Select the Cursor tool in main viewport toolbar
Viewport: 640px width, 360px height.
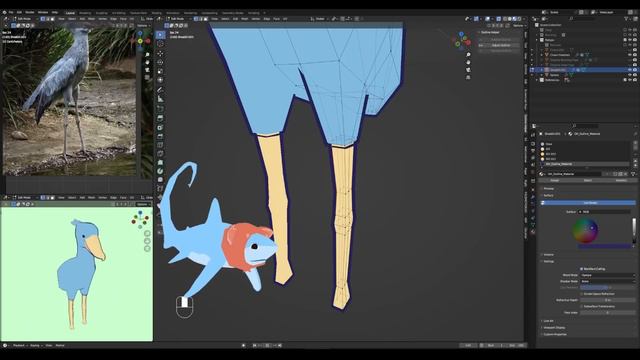pos(160,44)
